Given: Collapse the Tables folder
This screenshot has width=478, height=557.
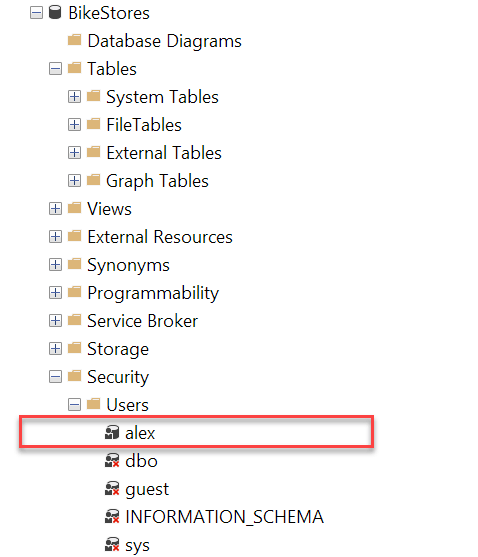Looking at the screenshot, I should tap(55, 69).
